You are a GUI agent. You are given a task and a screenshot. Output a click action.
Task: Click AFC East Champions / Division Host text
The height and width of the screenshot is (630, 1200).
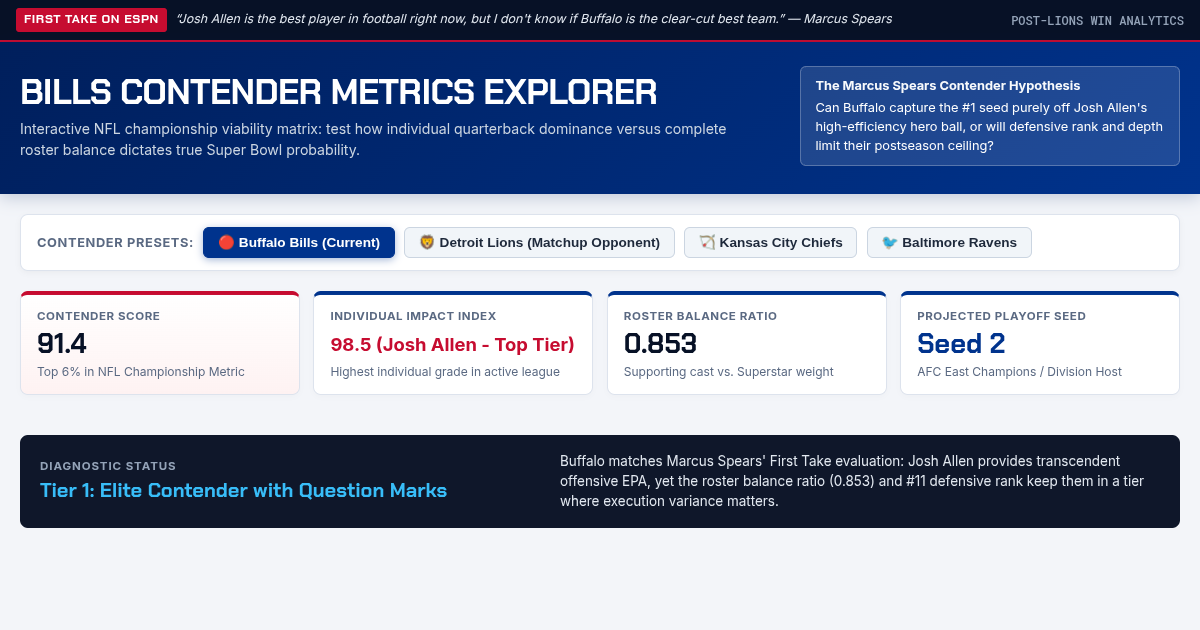pyautogui.click(x=1019, y=372)
